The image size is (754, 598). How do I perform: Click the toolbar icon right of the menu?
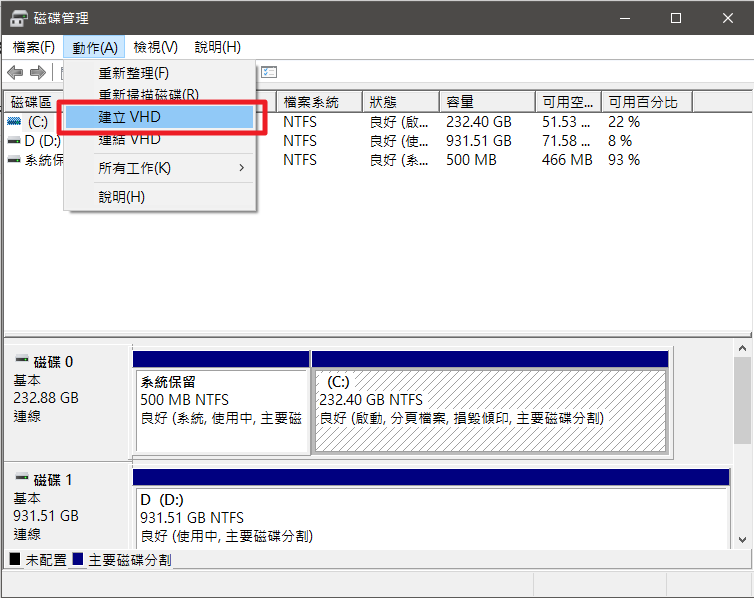pyautogui.click(x=268, y=72)
